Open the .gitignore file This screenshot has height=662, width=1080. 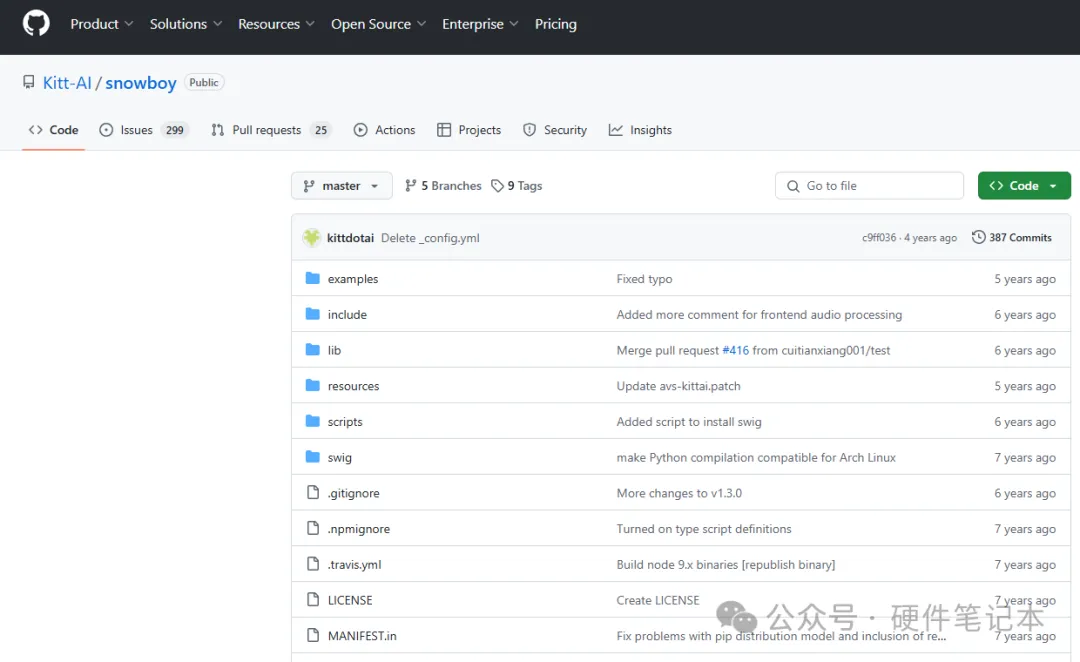[353, 493]
